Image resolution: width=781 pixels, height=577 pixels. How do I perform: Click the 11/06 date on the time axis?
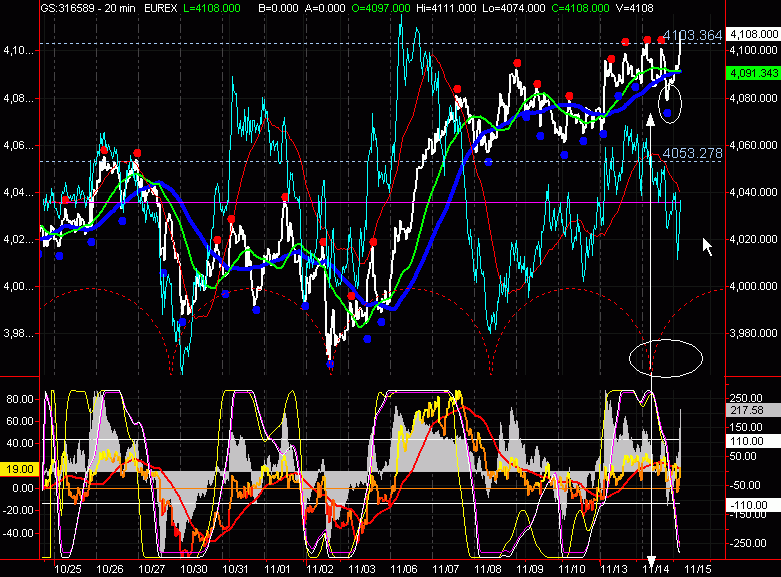coord(403,569)
